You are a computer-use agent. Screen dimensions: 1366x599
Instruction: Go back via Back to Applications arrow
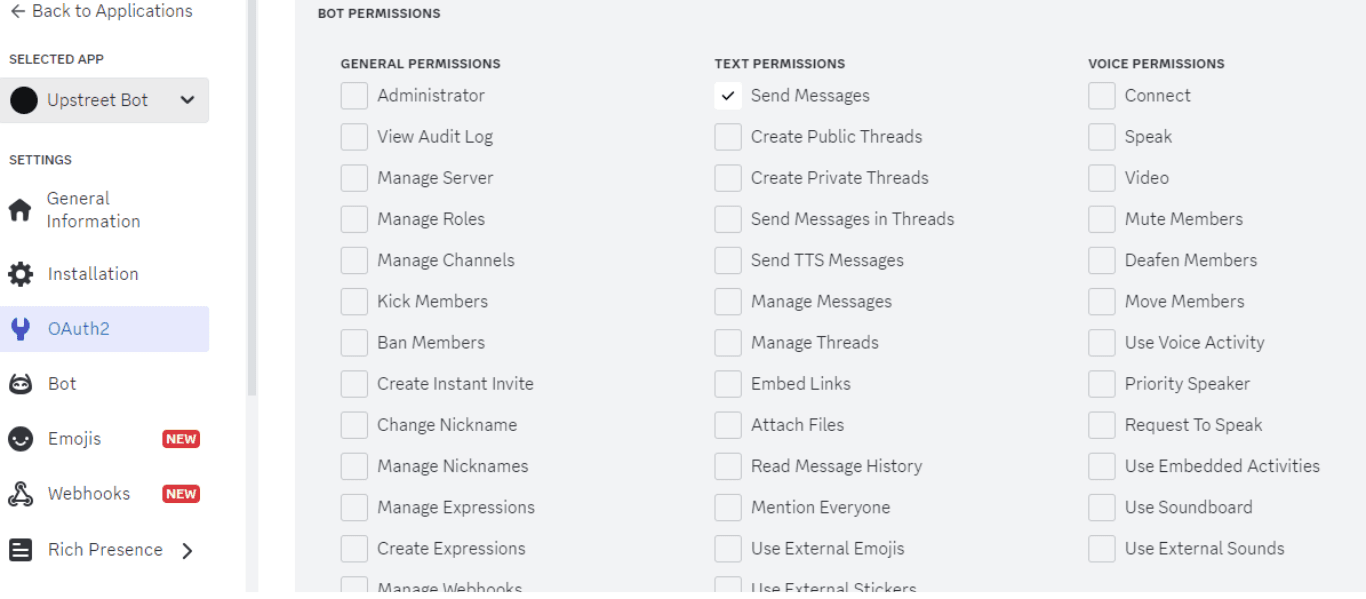[18, 11]
